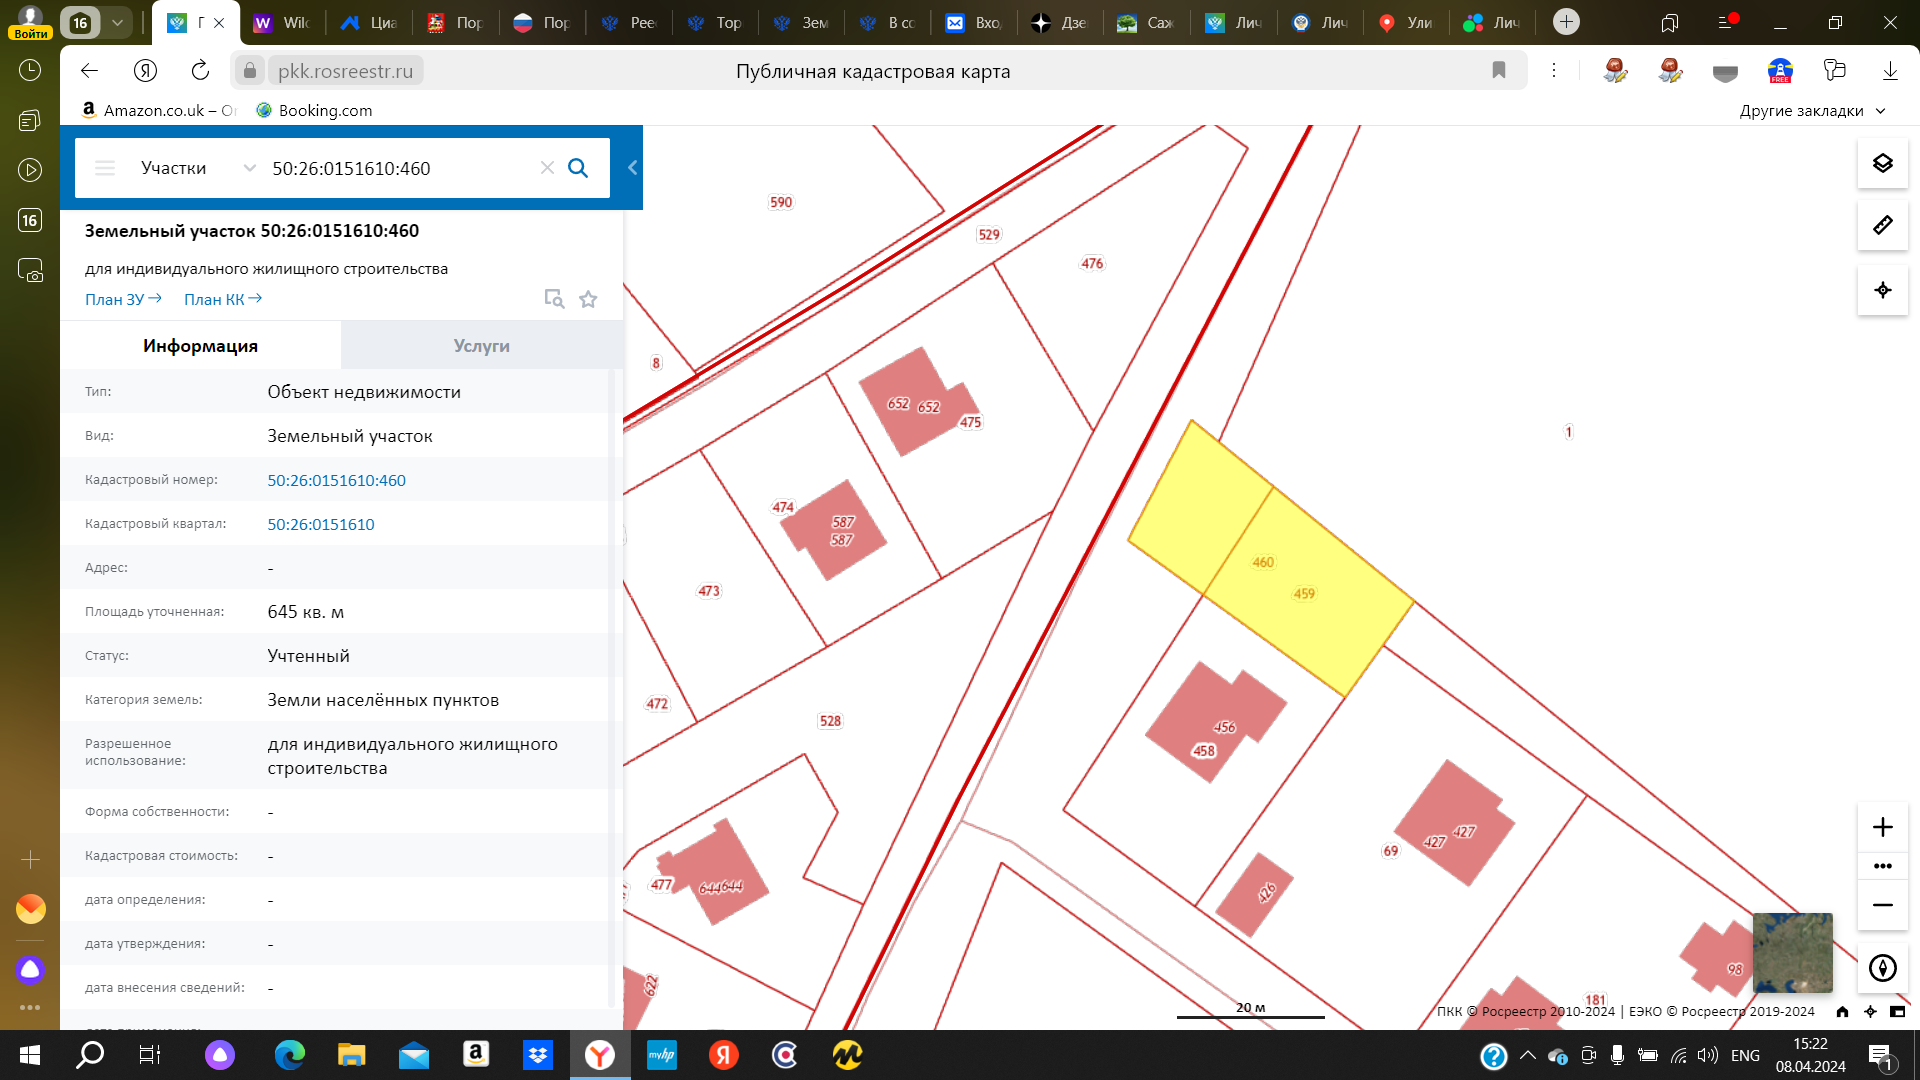Open the map layers panel
1920x1080 pixels.
[x=1882, y=164]
